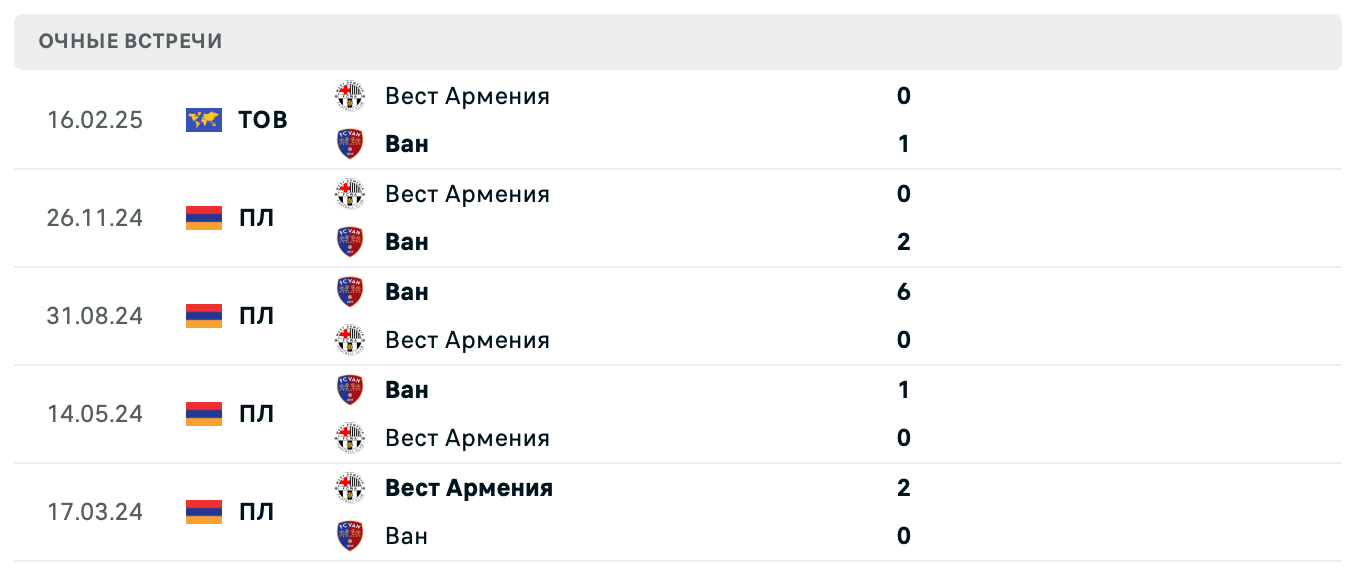Click the FC Van badge in the 17.03.24 match
Viewport: 1356px width, 580px height.
[348, 536]
